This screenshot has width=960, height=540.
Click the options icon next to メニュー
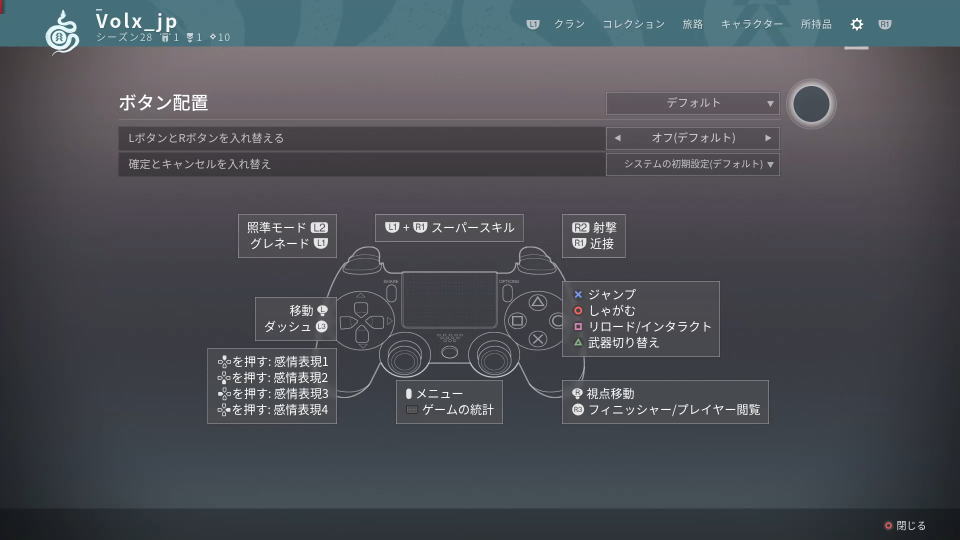tap(409, 394)
